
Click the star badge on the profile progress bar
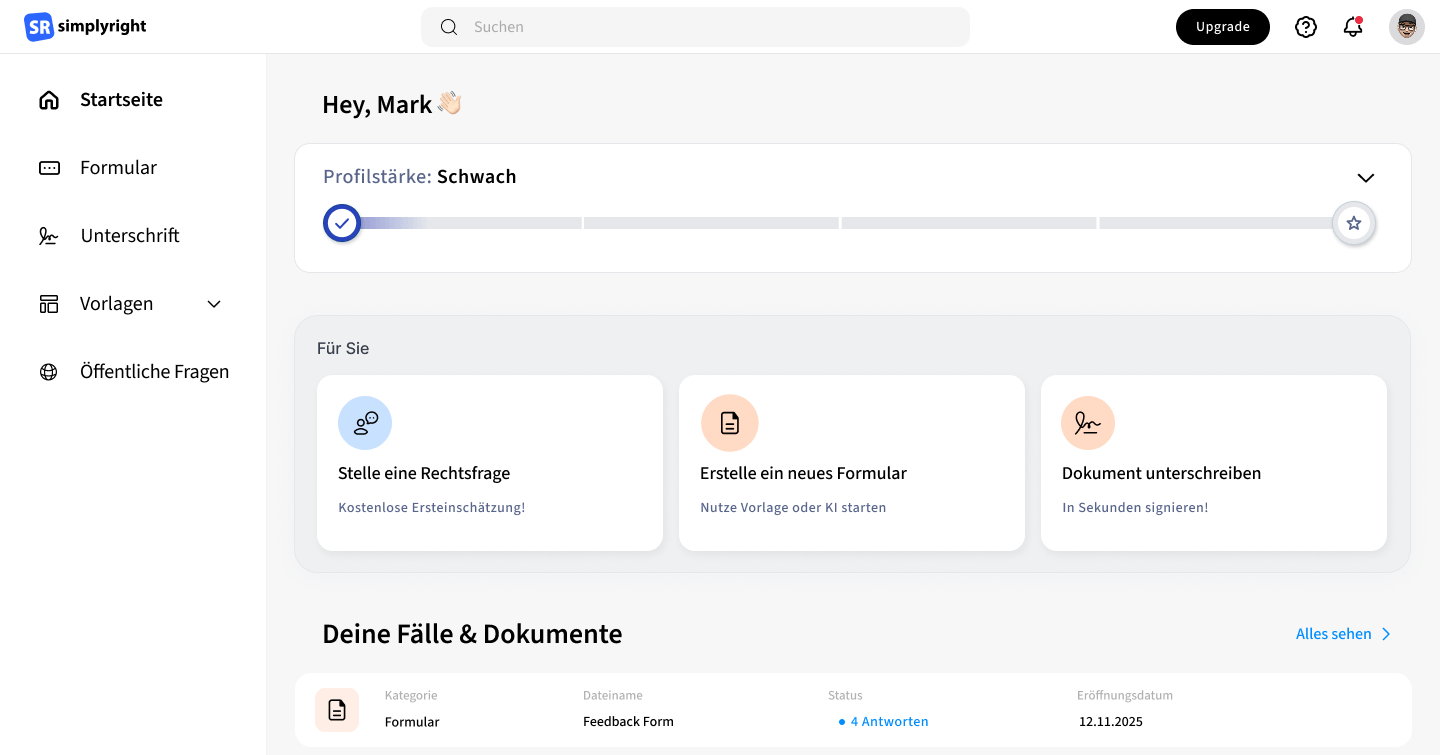(x=1354, y=223)
